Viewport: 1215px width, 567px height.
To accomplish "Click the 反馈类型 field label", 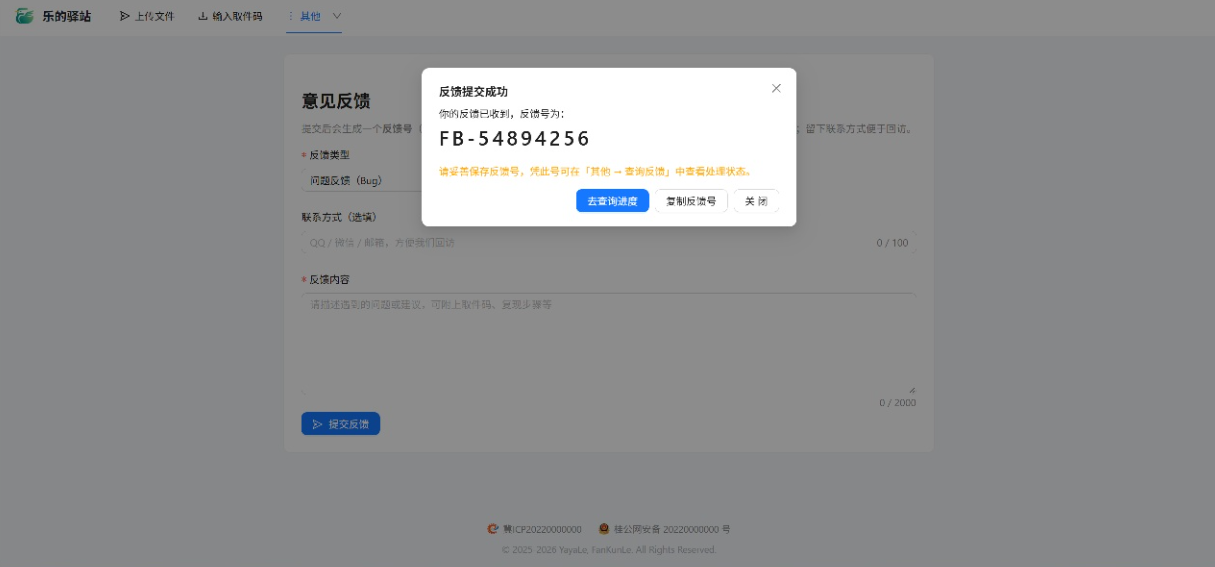I will (x=329, y=155).
